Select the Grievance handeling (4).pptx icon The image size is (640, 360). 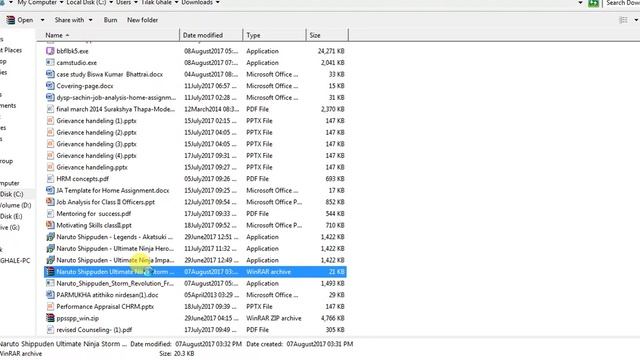[50, 156]
